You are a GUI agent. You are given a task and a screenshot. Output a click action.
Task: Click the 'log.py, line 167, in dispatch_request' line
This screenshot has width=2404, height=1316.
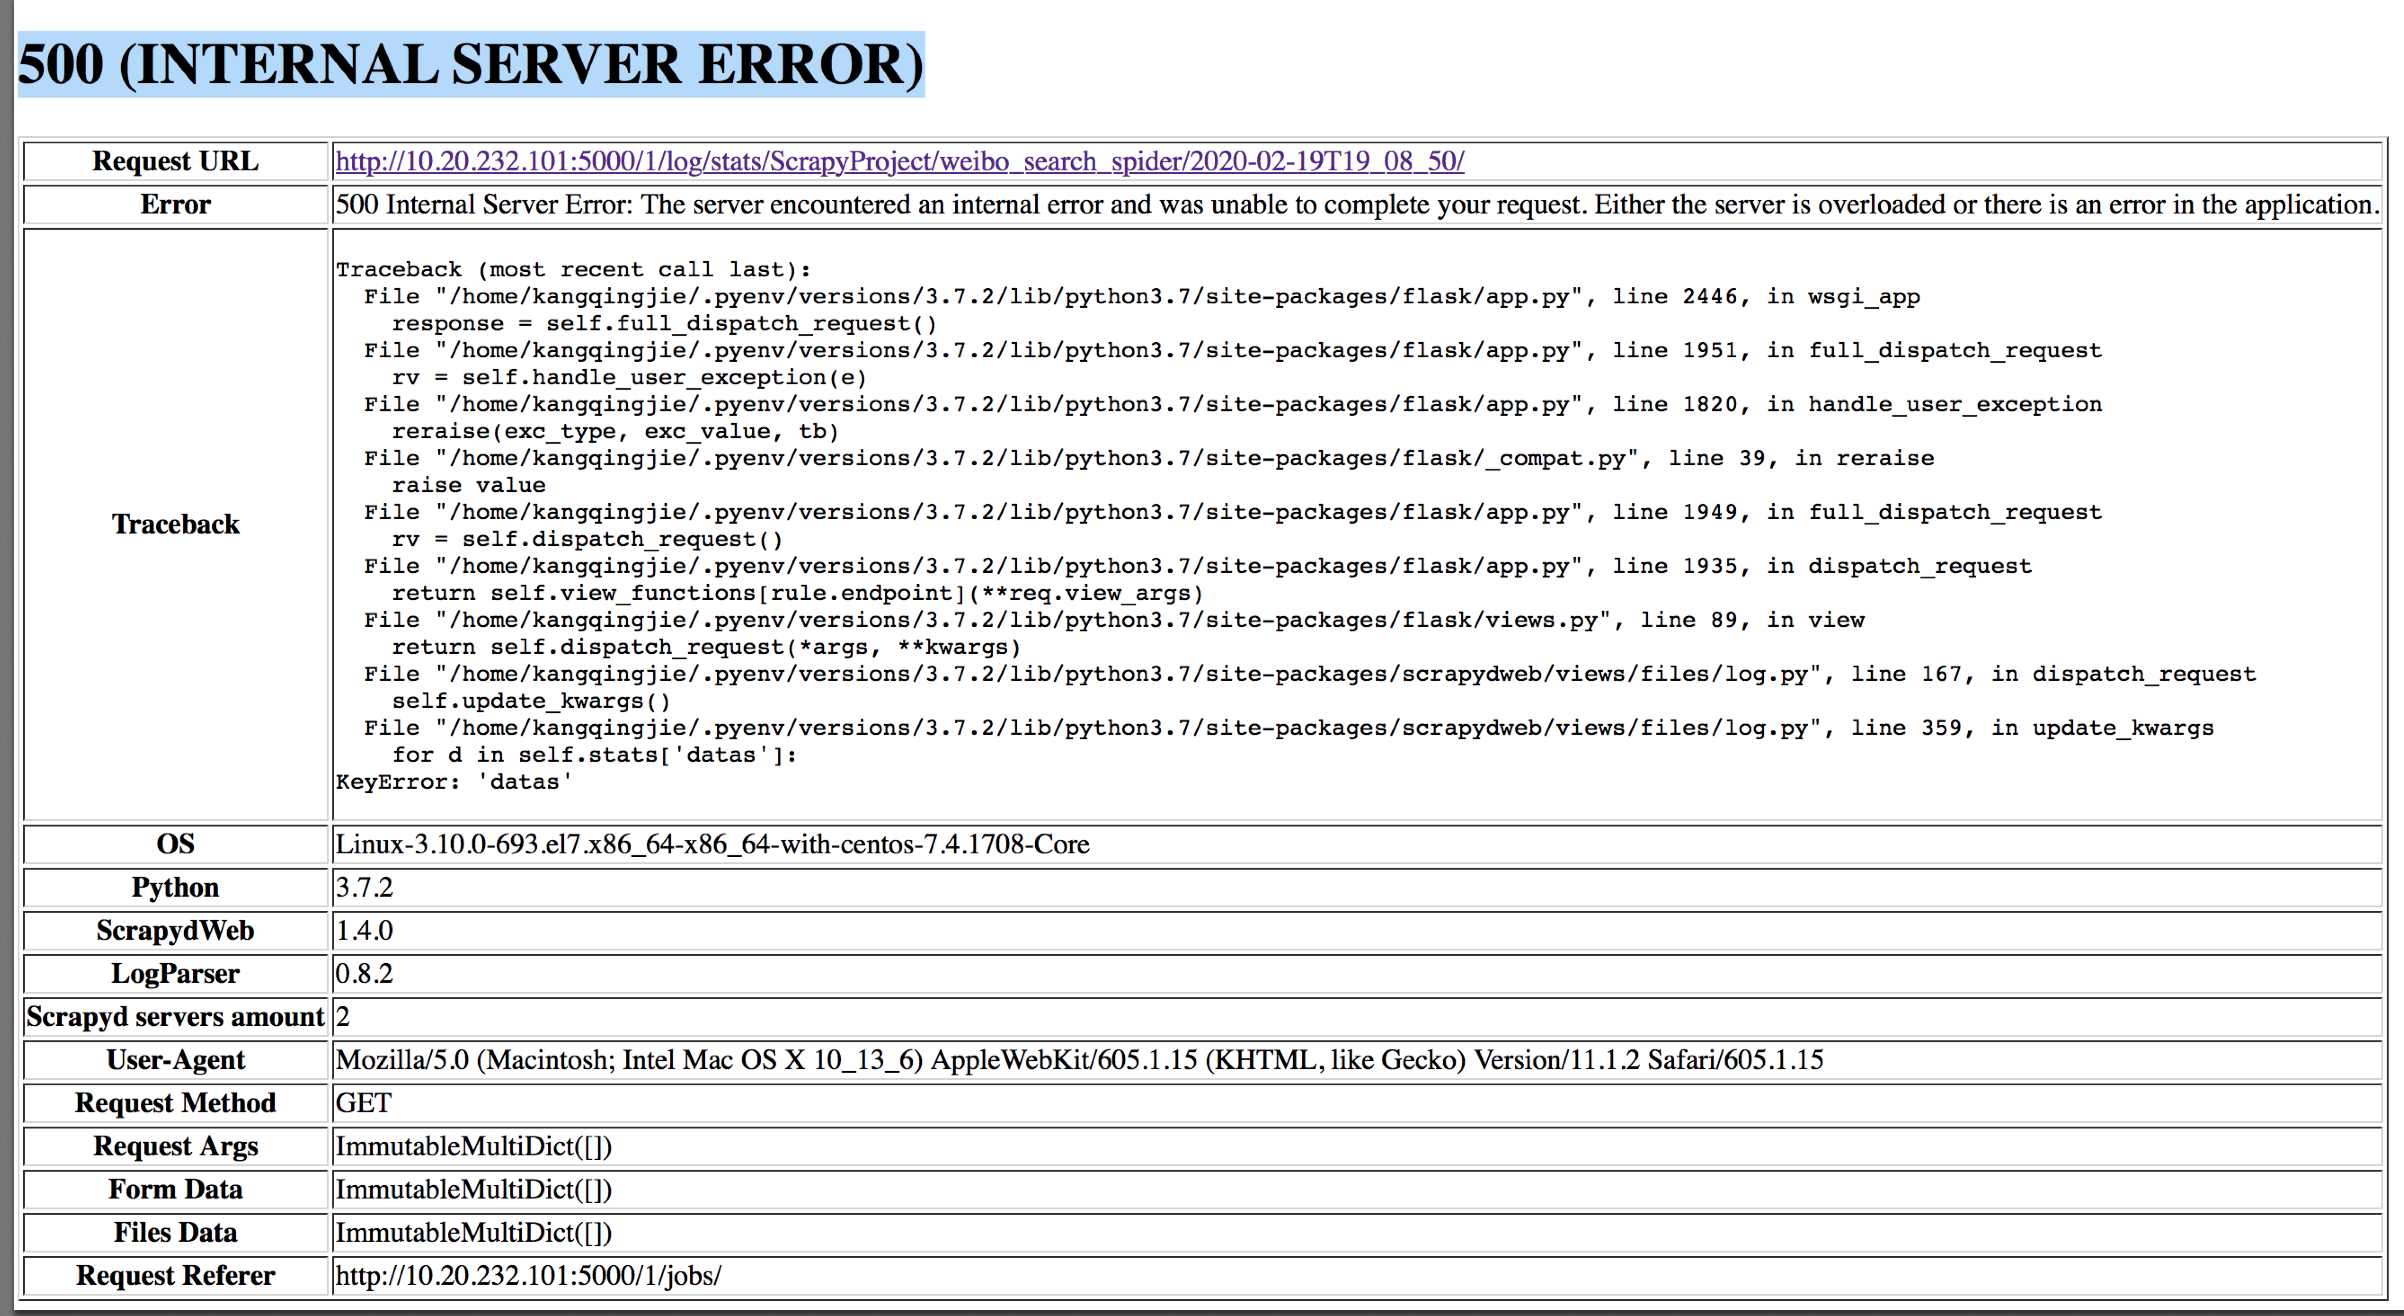point(1310,675)
